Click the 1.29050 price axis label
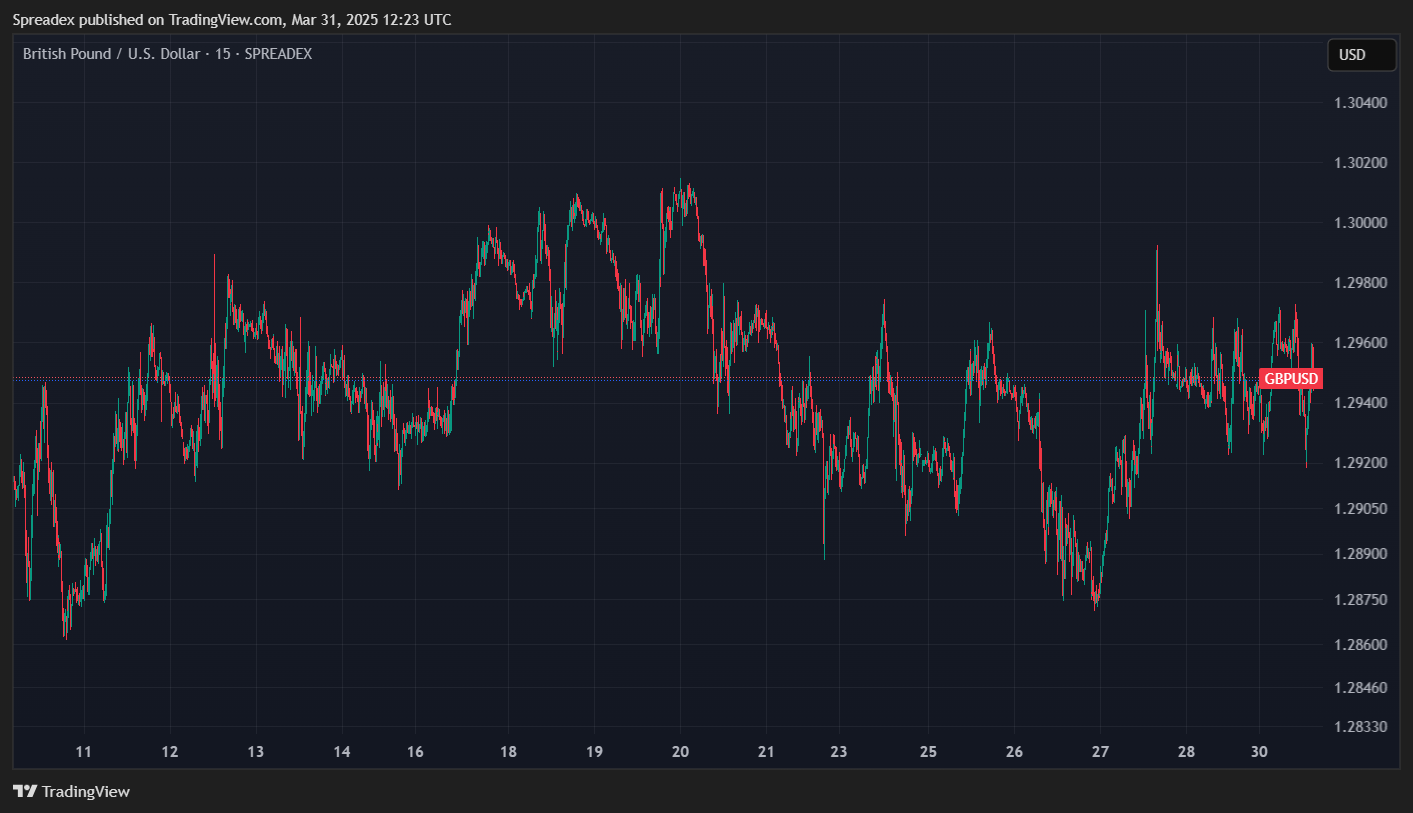1413x813 pixels. [x=1361, y=509]
